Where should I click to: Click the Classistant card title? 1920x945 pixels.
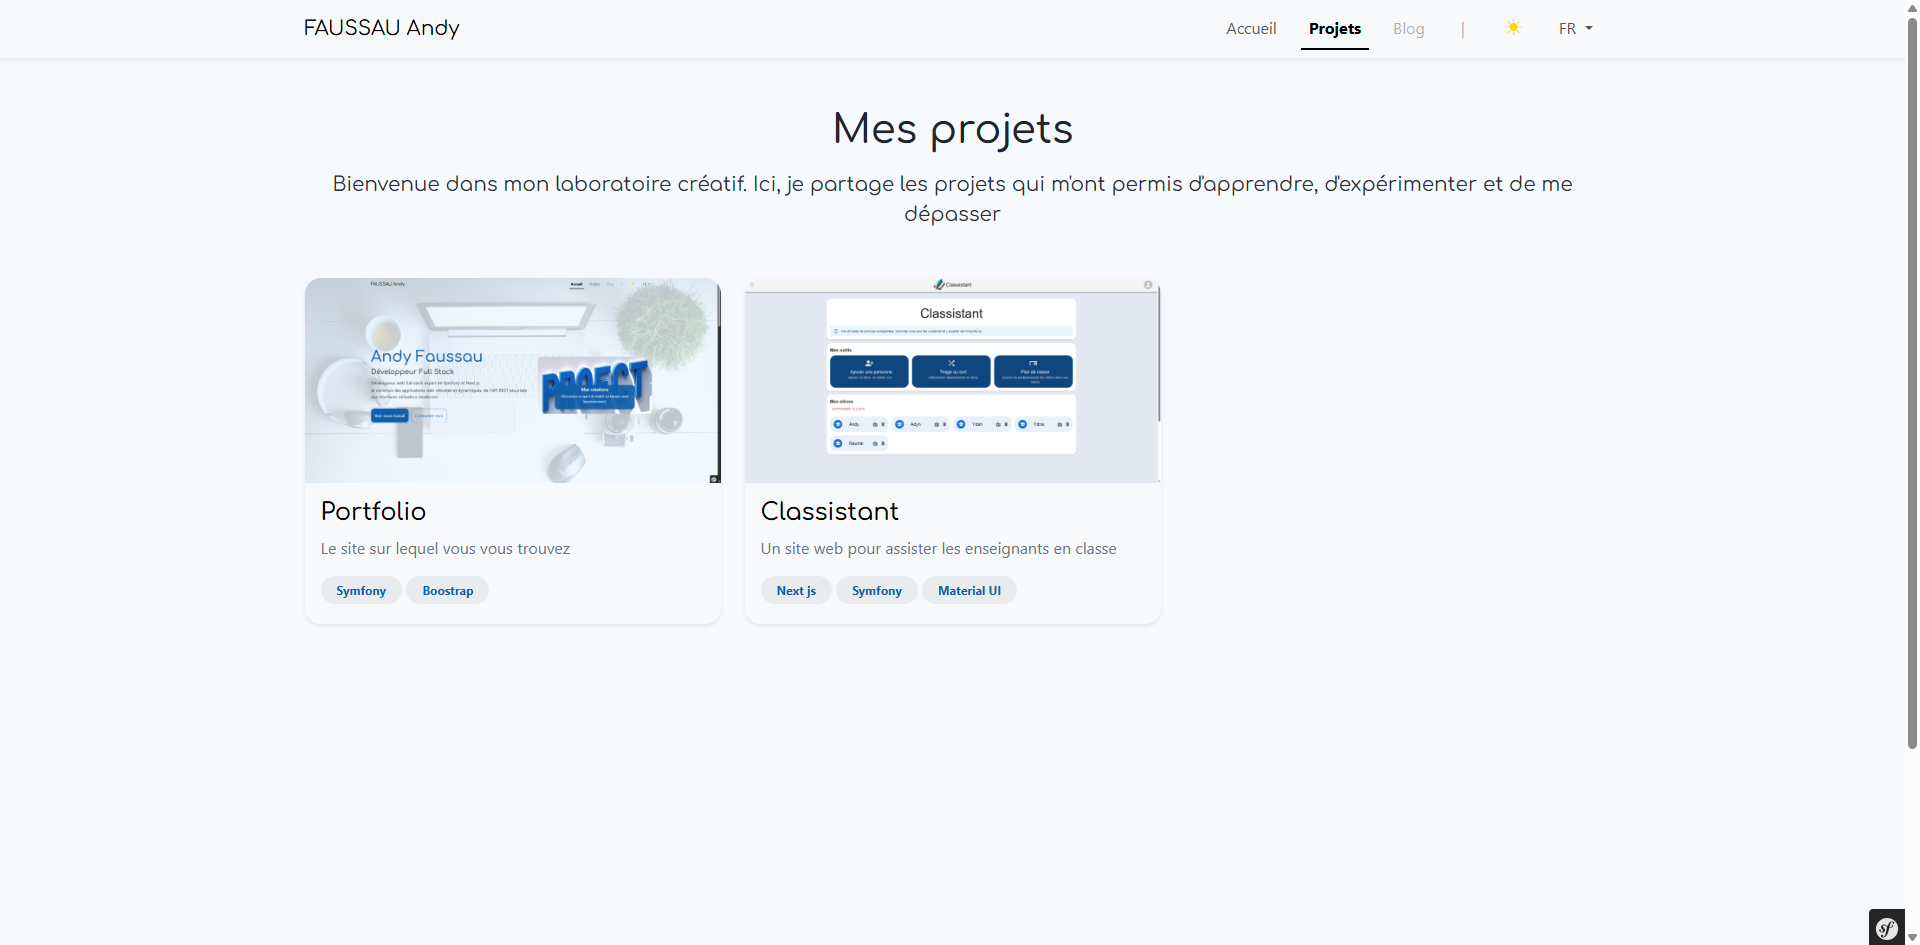[829, 511]
